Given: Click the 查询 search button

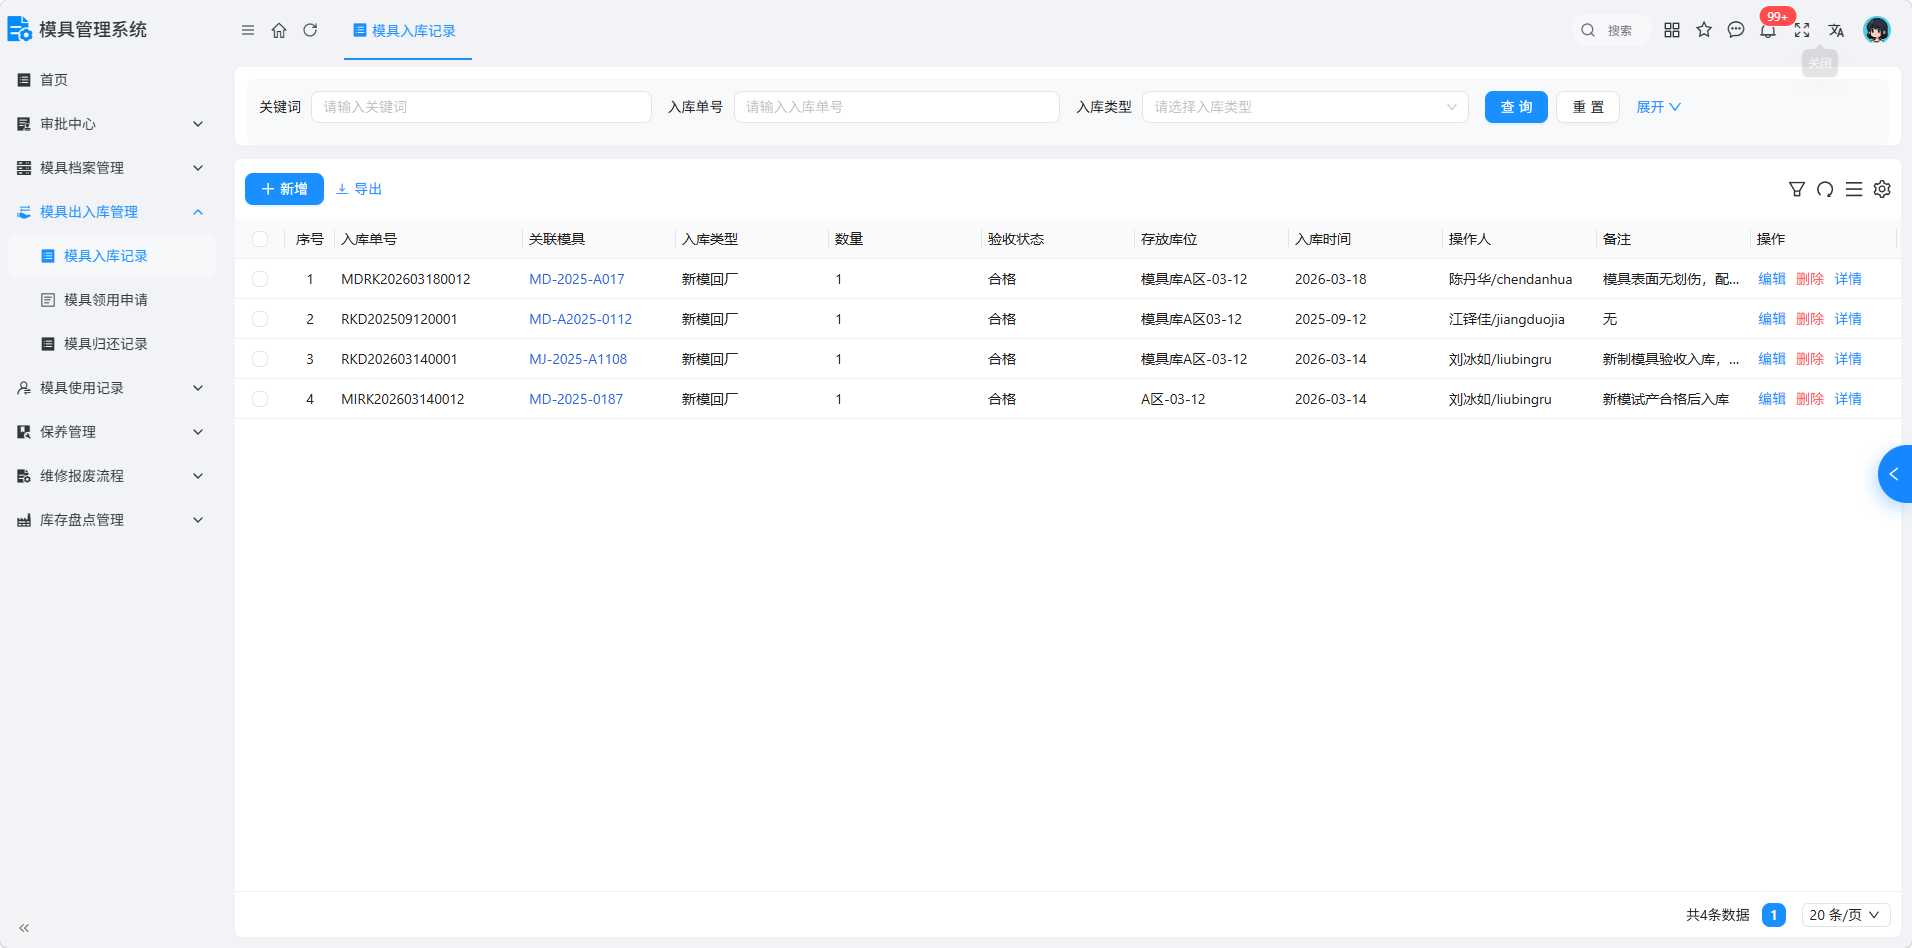Looking at the screenshot, I should pyautogui.click(x=1516, y=107).
